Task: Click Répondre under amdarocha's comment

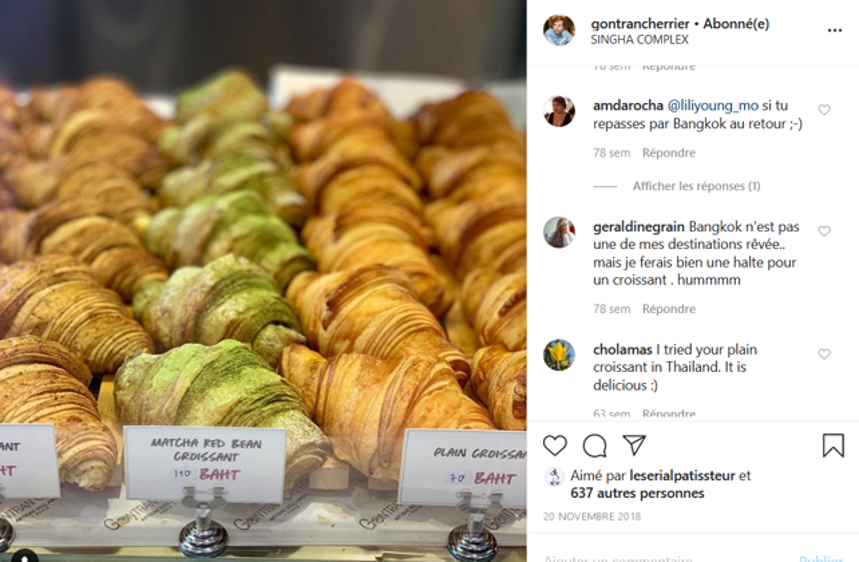Action: tap(669, 153)
